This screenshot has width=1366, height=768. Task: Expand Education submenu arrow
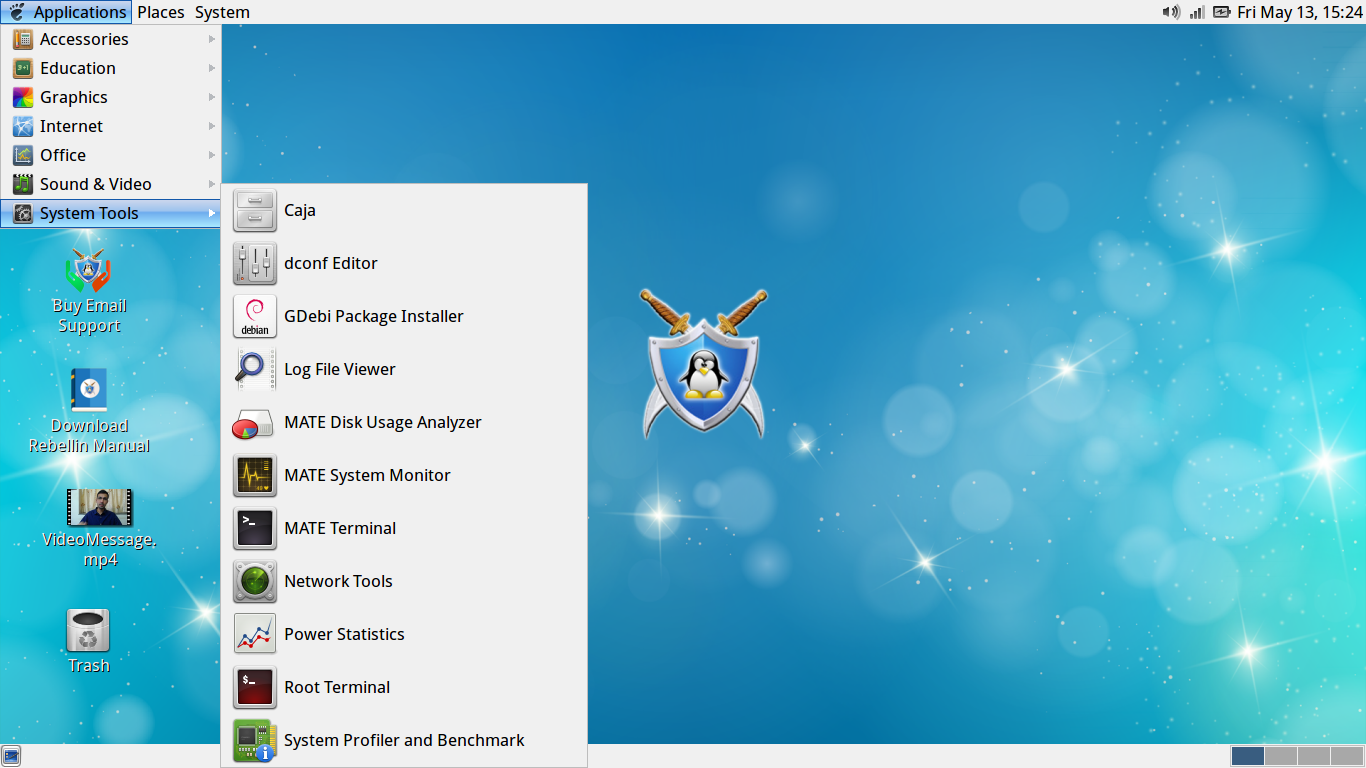212,69
